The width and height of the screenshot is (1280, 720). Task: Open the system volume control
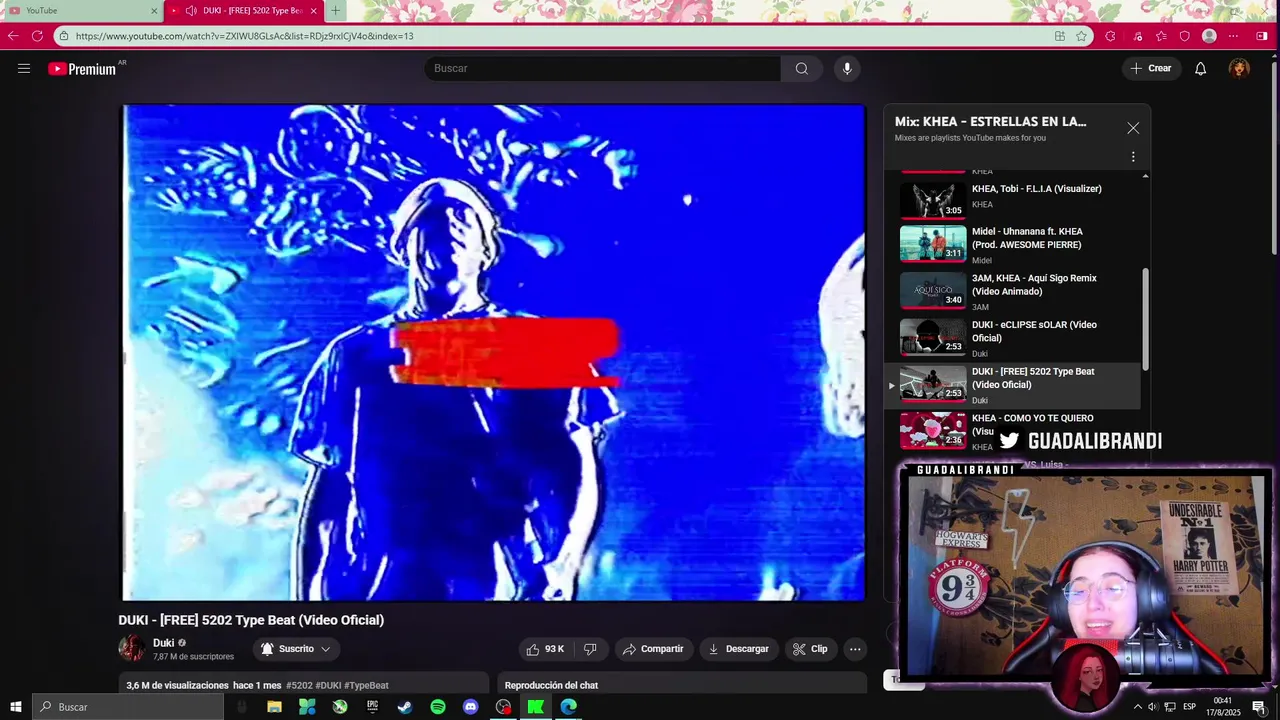pos(1153,707)
